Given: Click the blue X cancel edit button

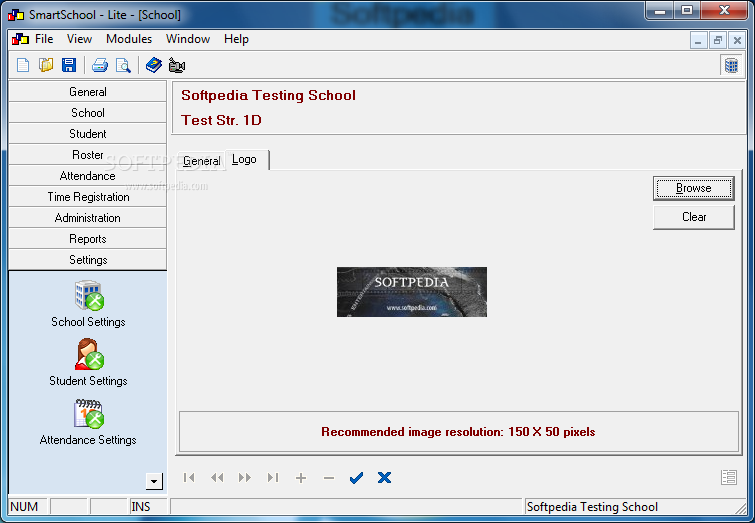Looking at the screenshot, I should click(384, 477).
